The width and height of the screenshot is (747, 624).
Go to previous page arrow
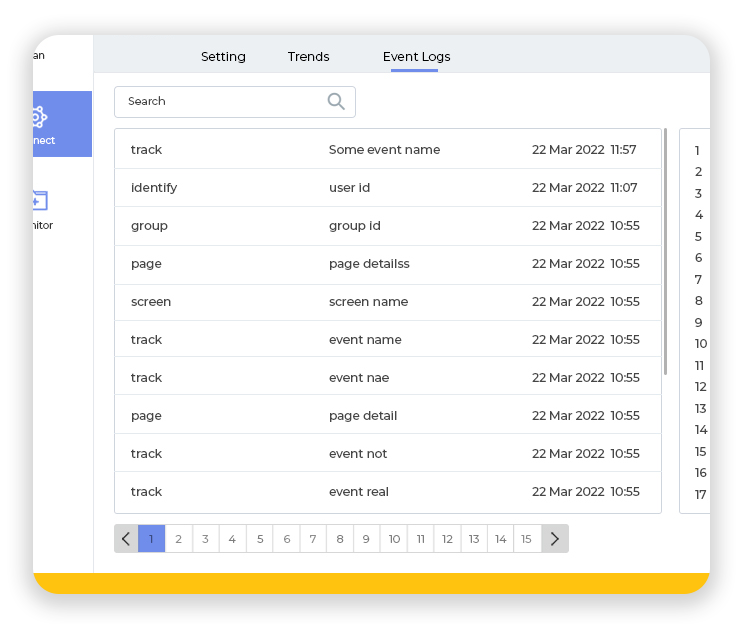tap(126, 539)
